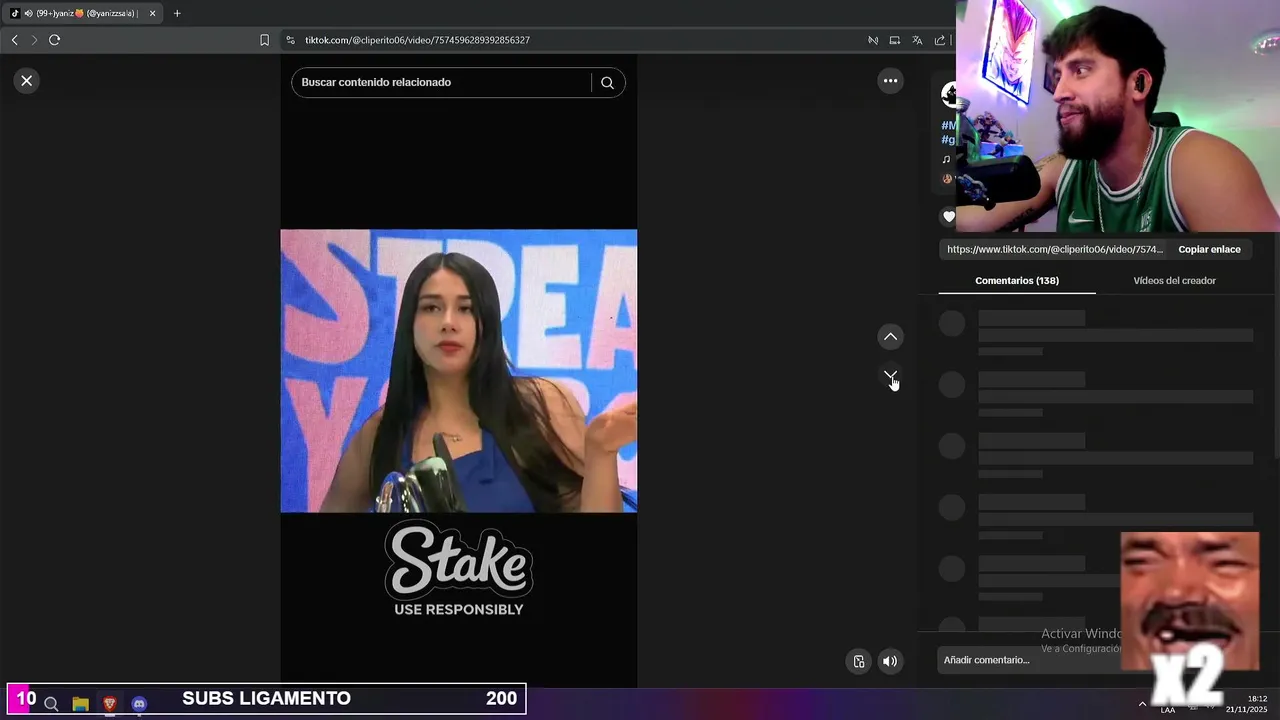
Task: Click the tiktok.com URL in address bar
Action: pos(417,40)
